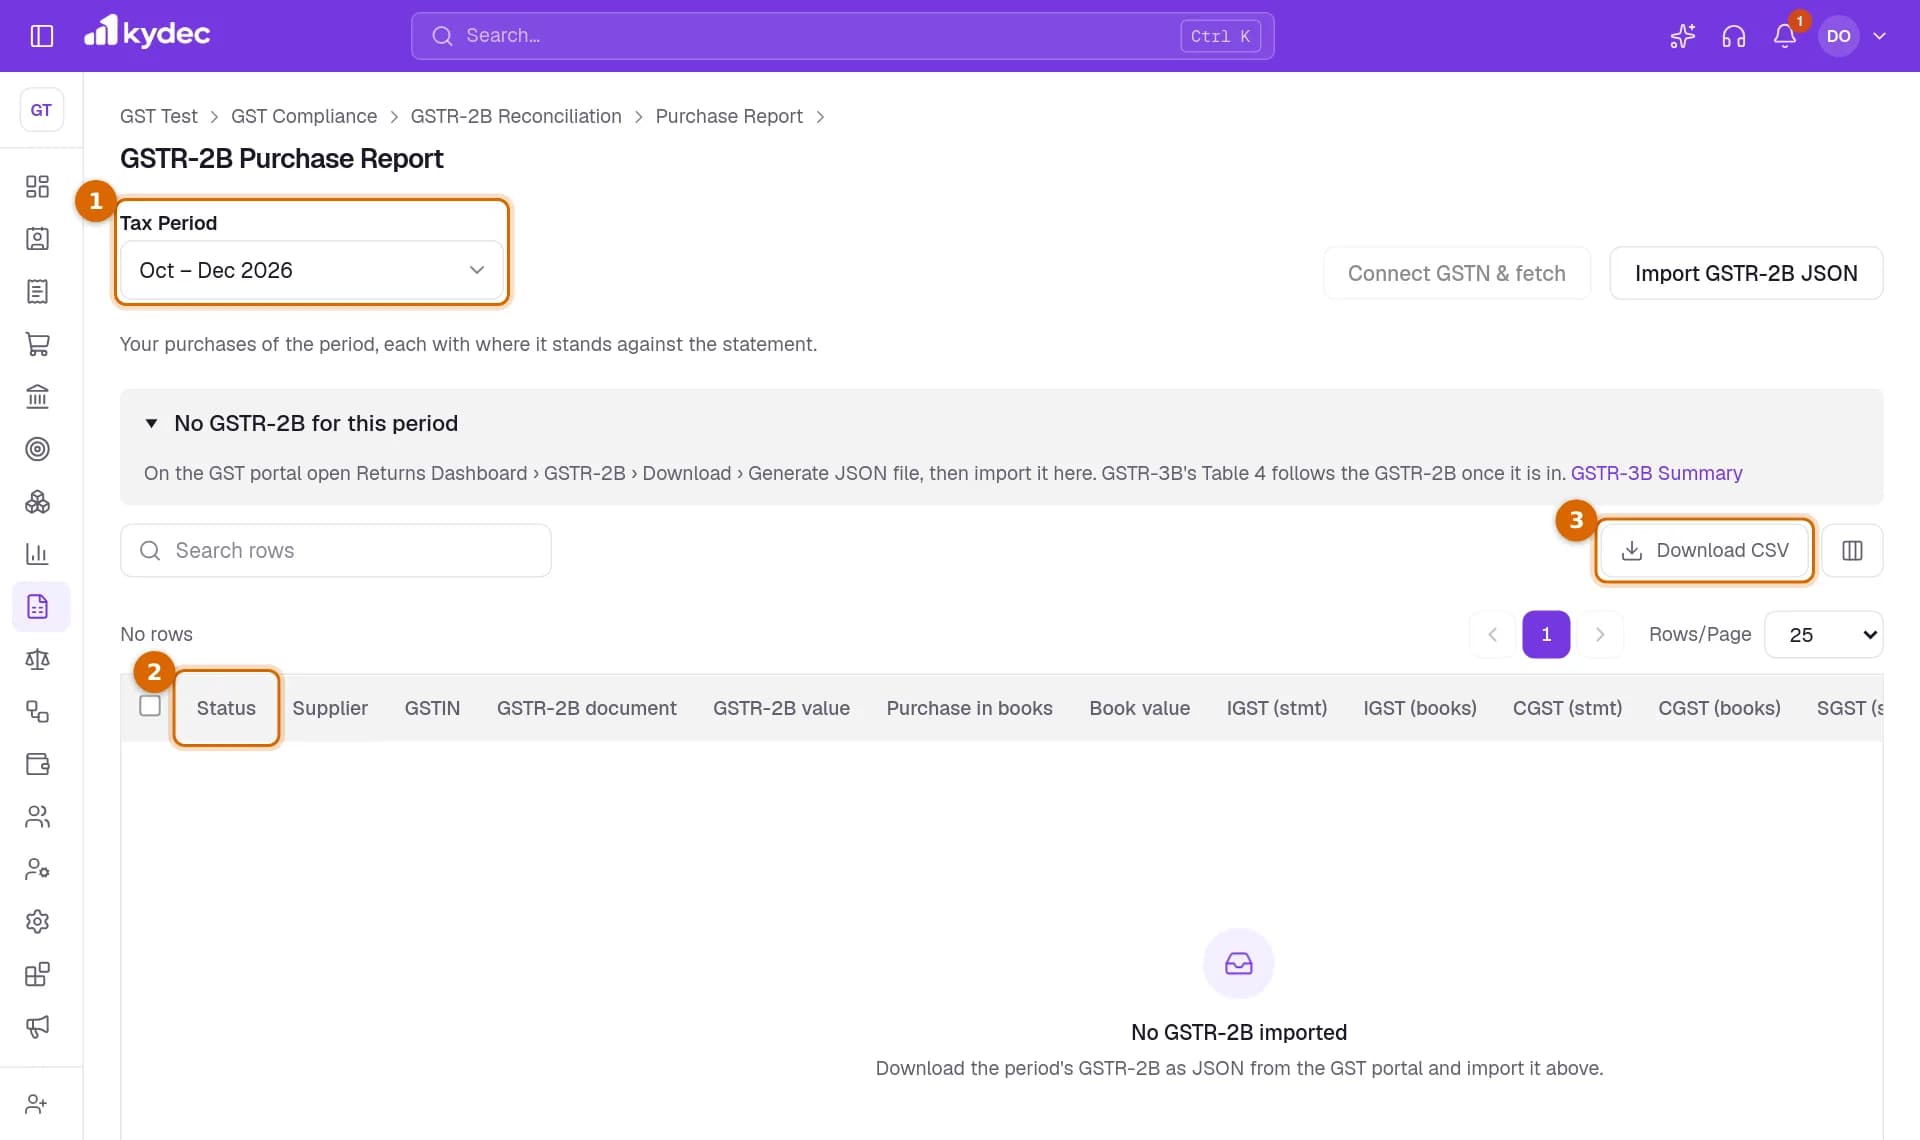Open the active GST compliance file icon
This screenshot has height=1140, width=1920.
[x=40, y=607]
